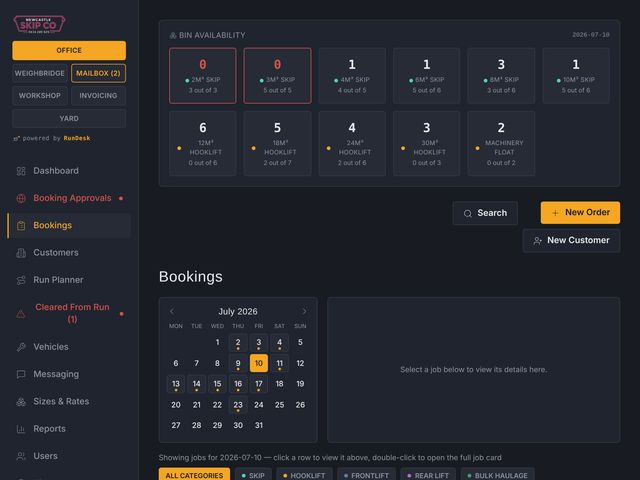The height and width of the screenshot is (480, 640).
Task: Select the 18M³ Hooklift availability card
Action: click(x=278, y=144)
